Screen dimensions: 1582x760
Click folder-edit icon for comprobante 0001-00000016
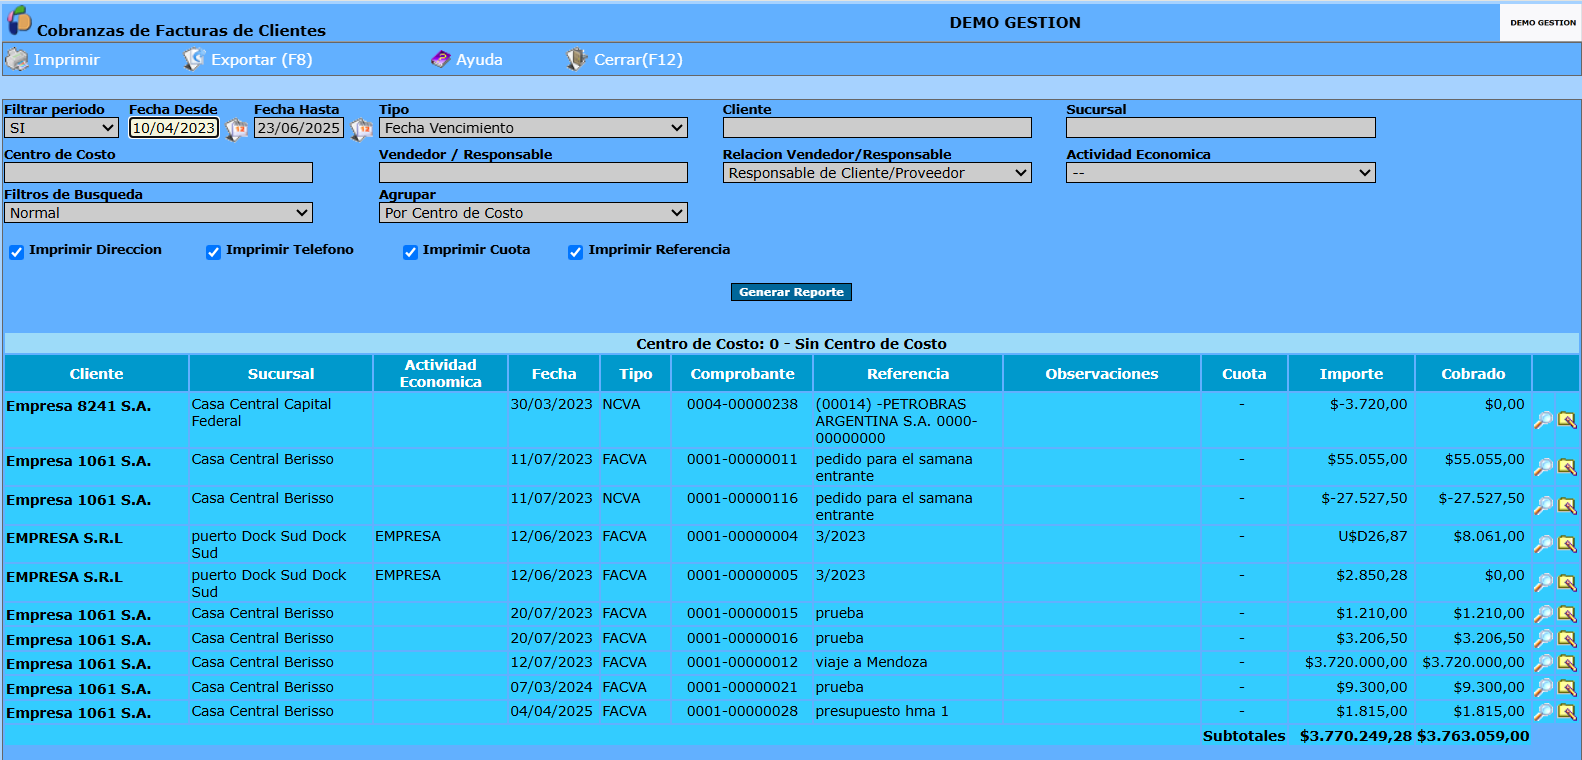[x=1567, y=639]
